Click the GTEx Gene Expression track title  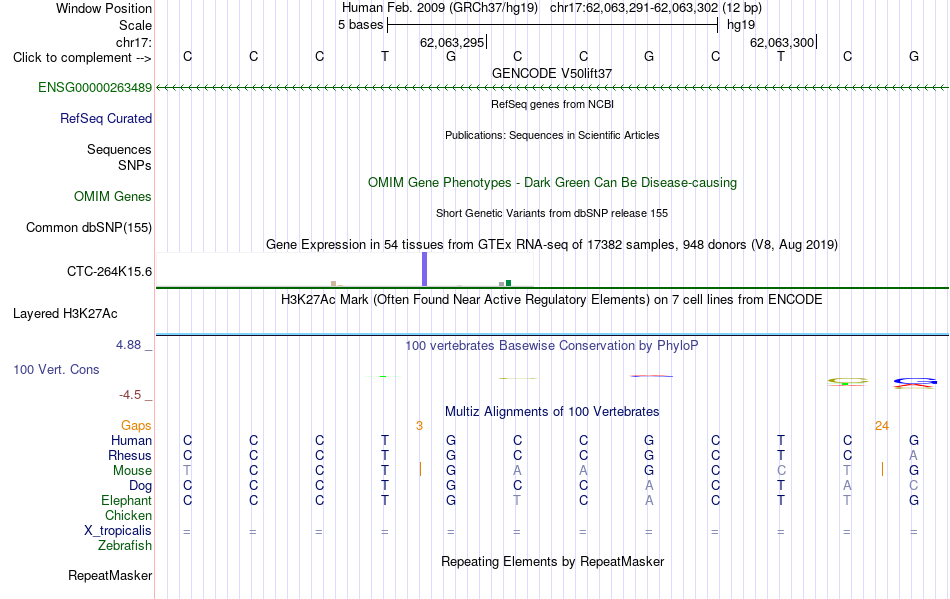(552, 245)
